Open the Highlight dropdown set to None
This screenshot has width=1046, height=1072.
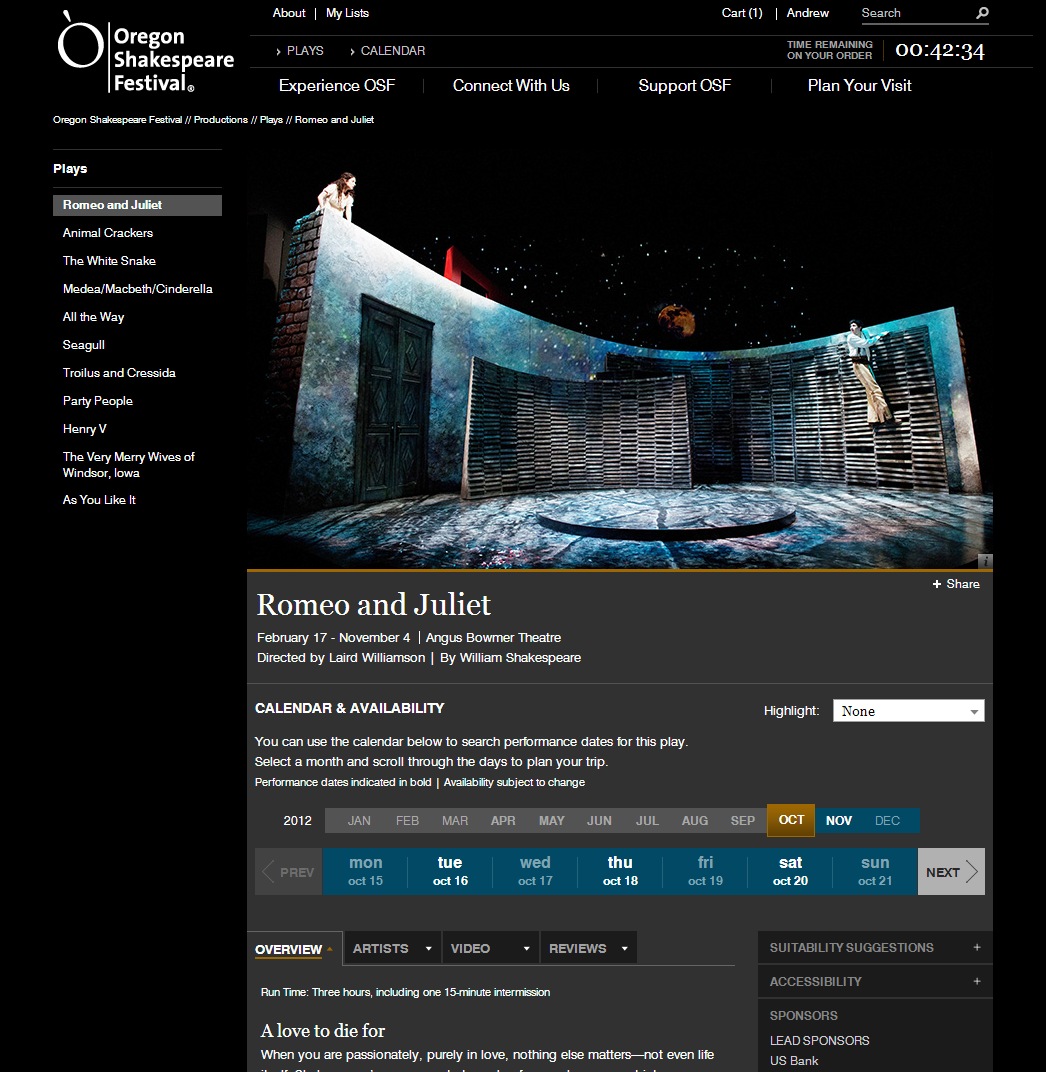click(909, 711)
